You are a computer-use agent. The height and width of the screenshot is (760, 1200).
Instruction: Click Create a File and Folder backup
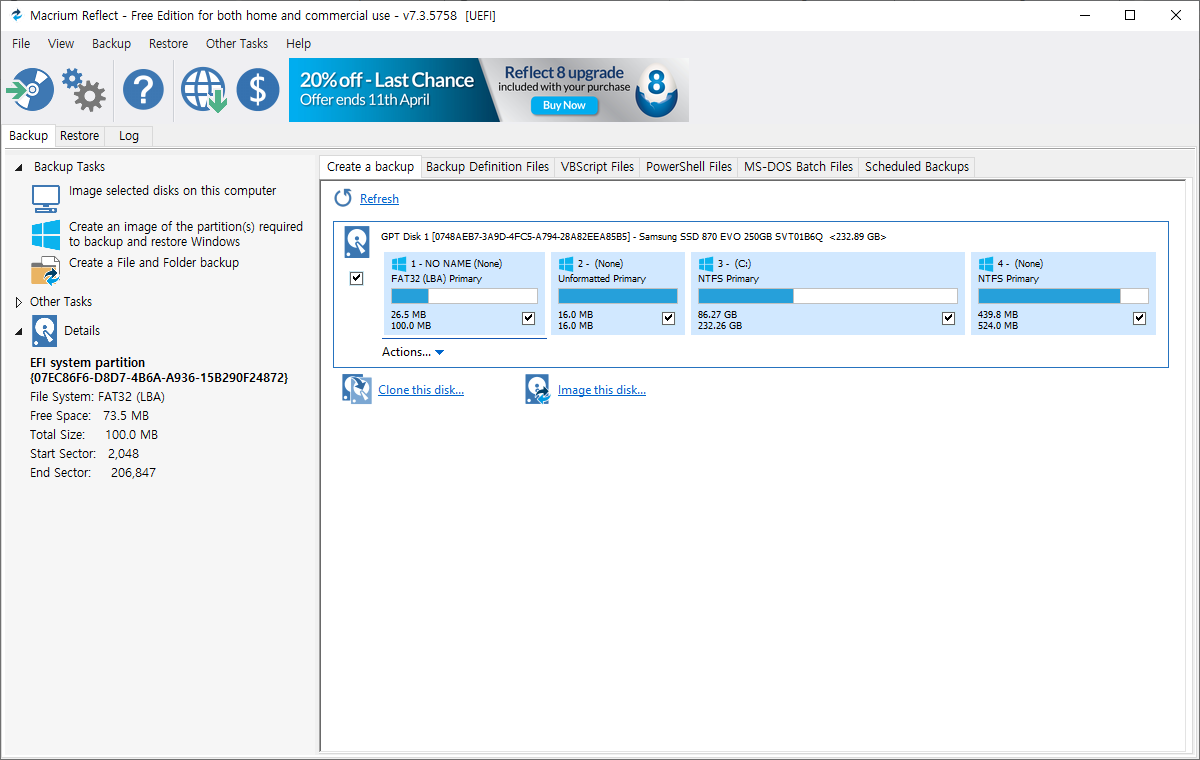(154, 263)
